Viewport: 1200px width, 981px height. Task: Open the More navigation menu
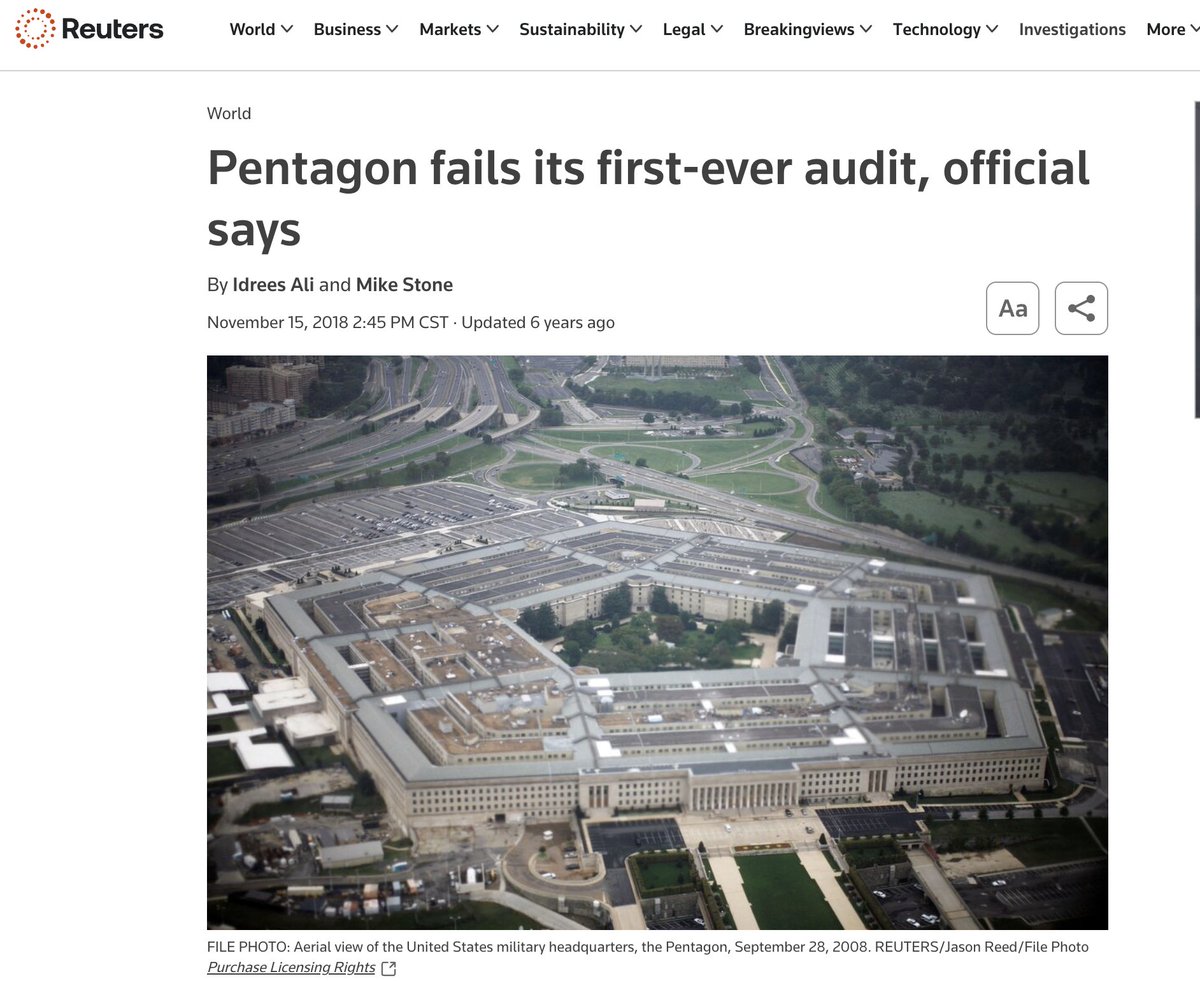click(x=1172, y=30)
